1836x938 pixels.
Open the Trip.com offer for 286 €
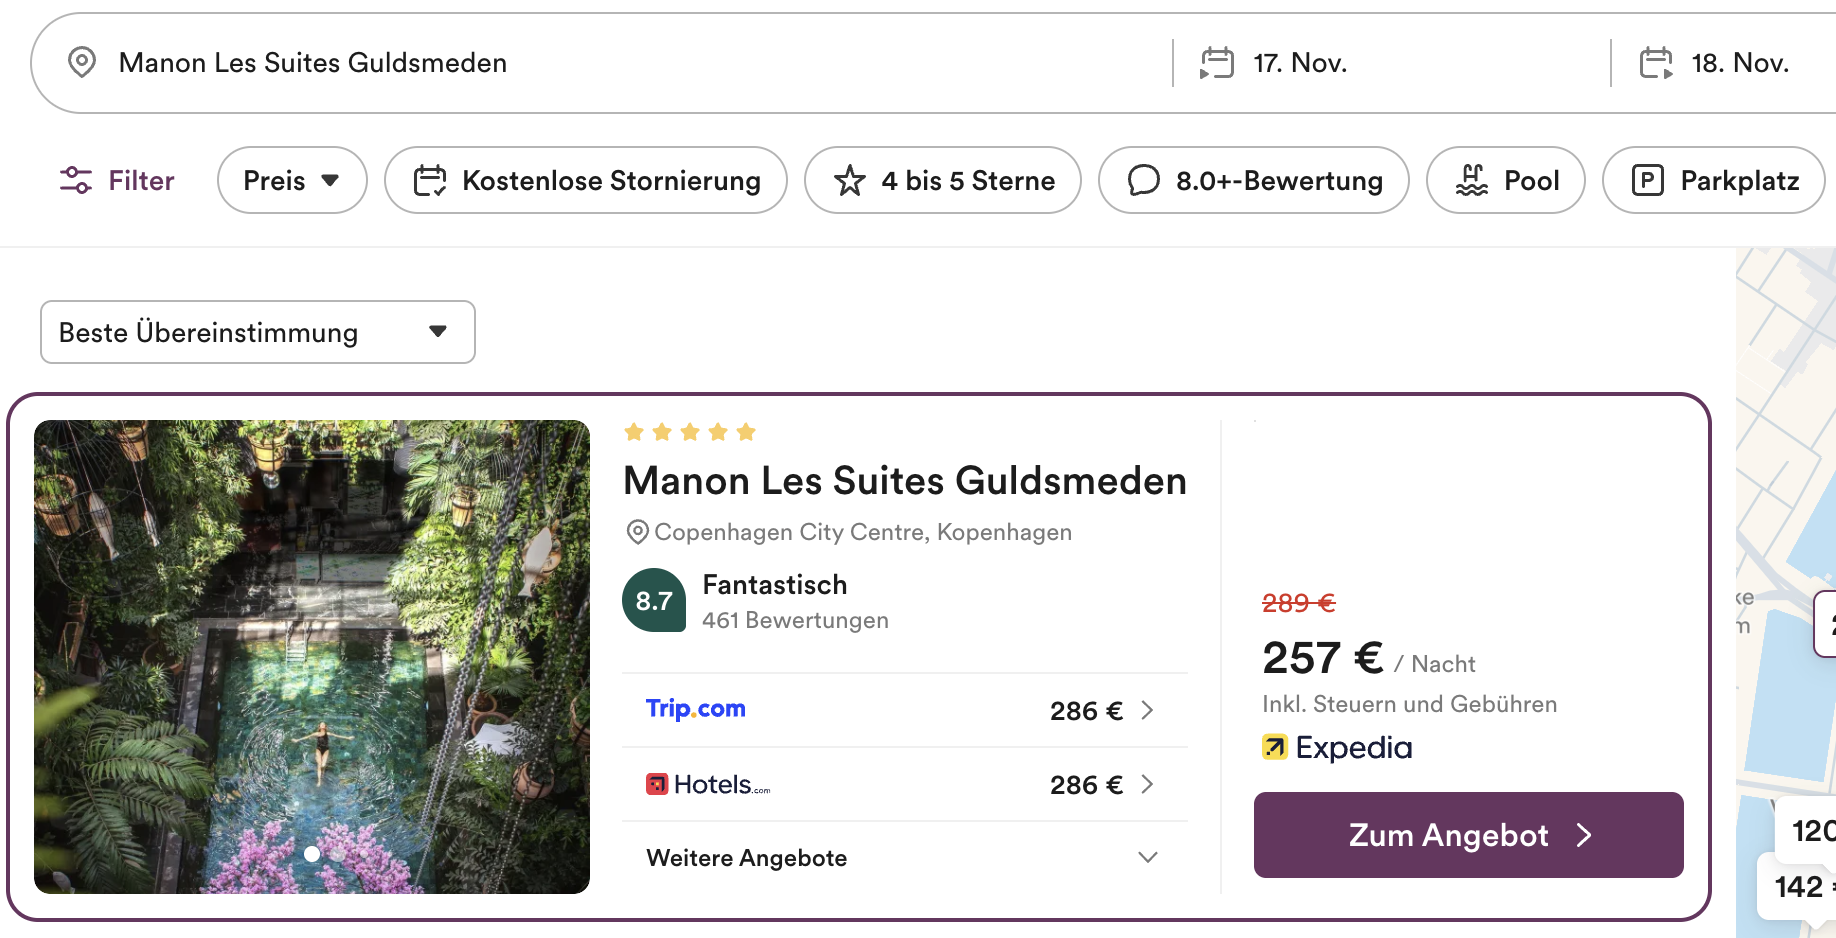[905, 710]
